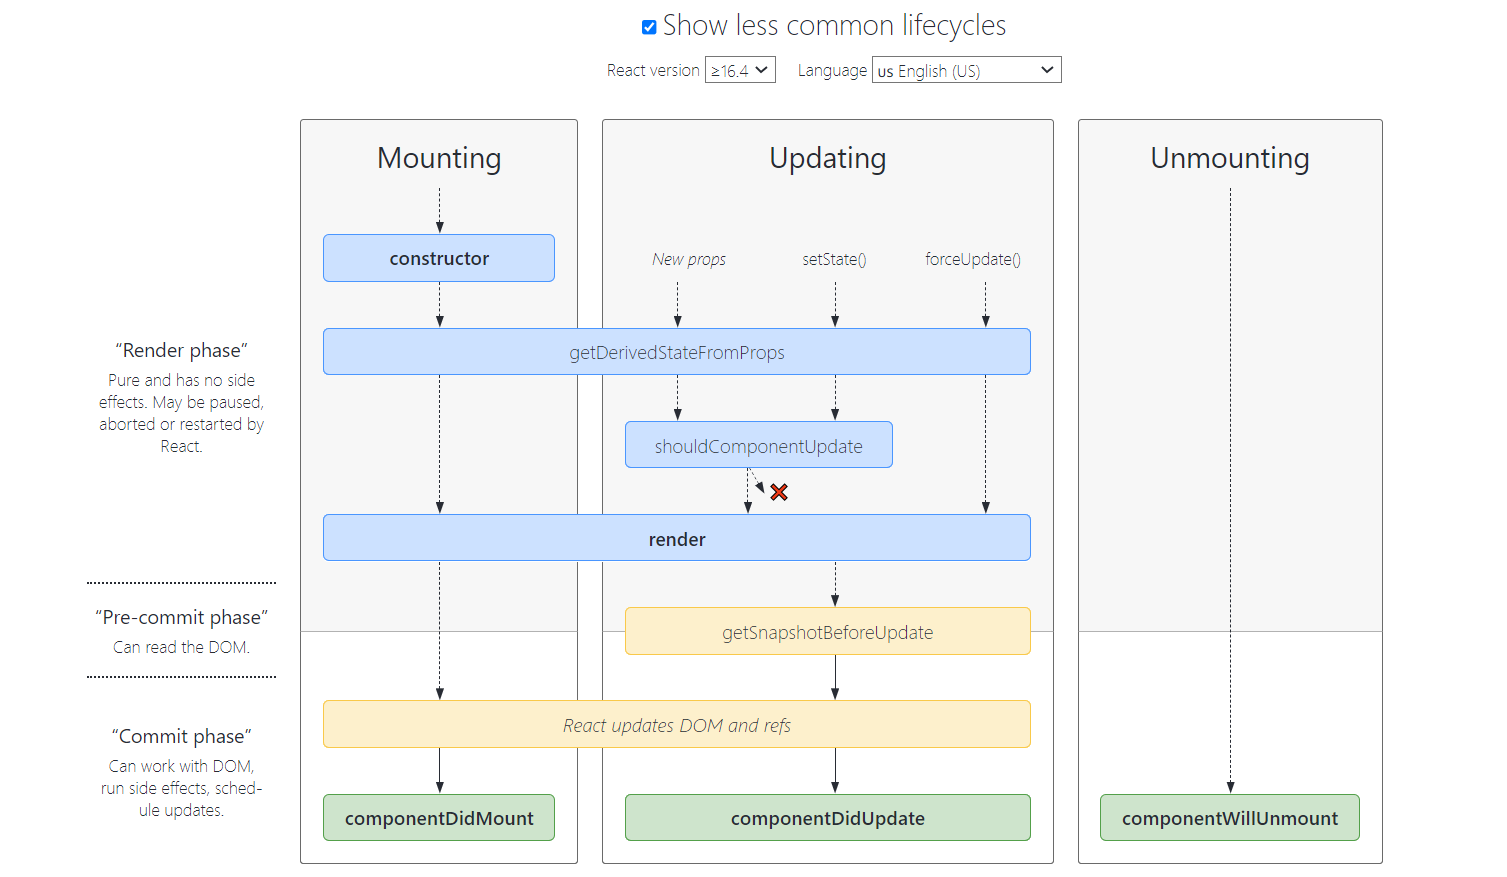Click the New props label
Image resolution: width=1507 pixels, height=877 pixels.
pyautogui.click(x=689, y=259)
